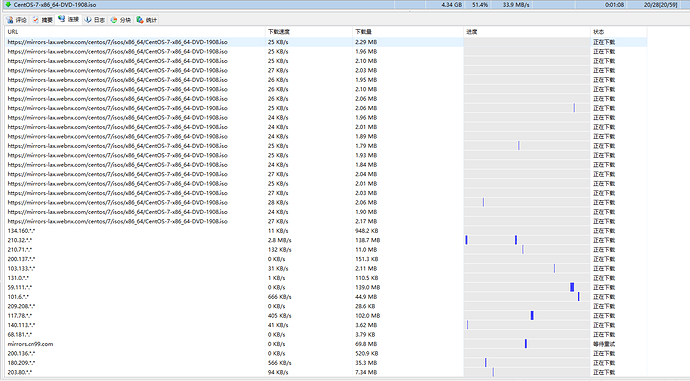Click the 等待重试 status of mirrors.cn99.com
Screen dimensions: 690x381
604,344
